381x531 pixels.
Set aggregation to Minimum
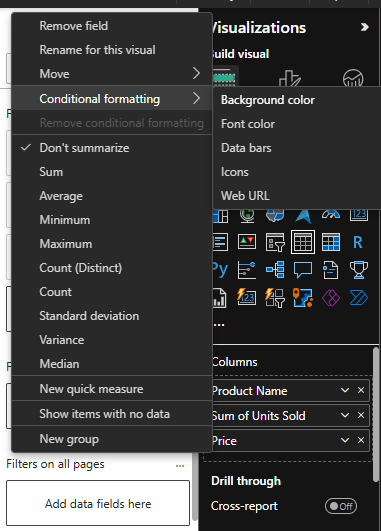click(x=112, y=220)
